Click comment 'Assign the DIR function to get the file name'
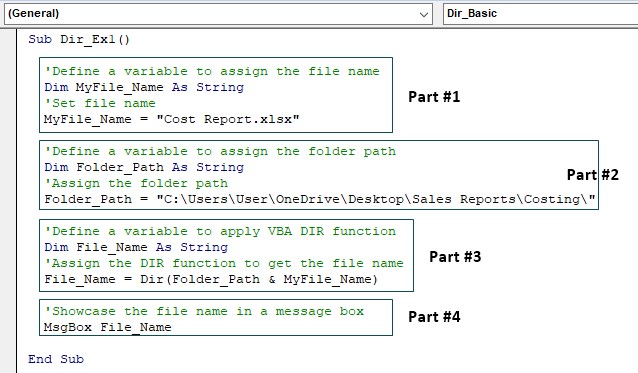 tap(224, 264)
